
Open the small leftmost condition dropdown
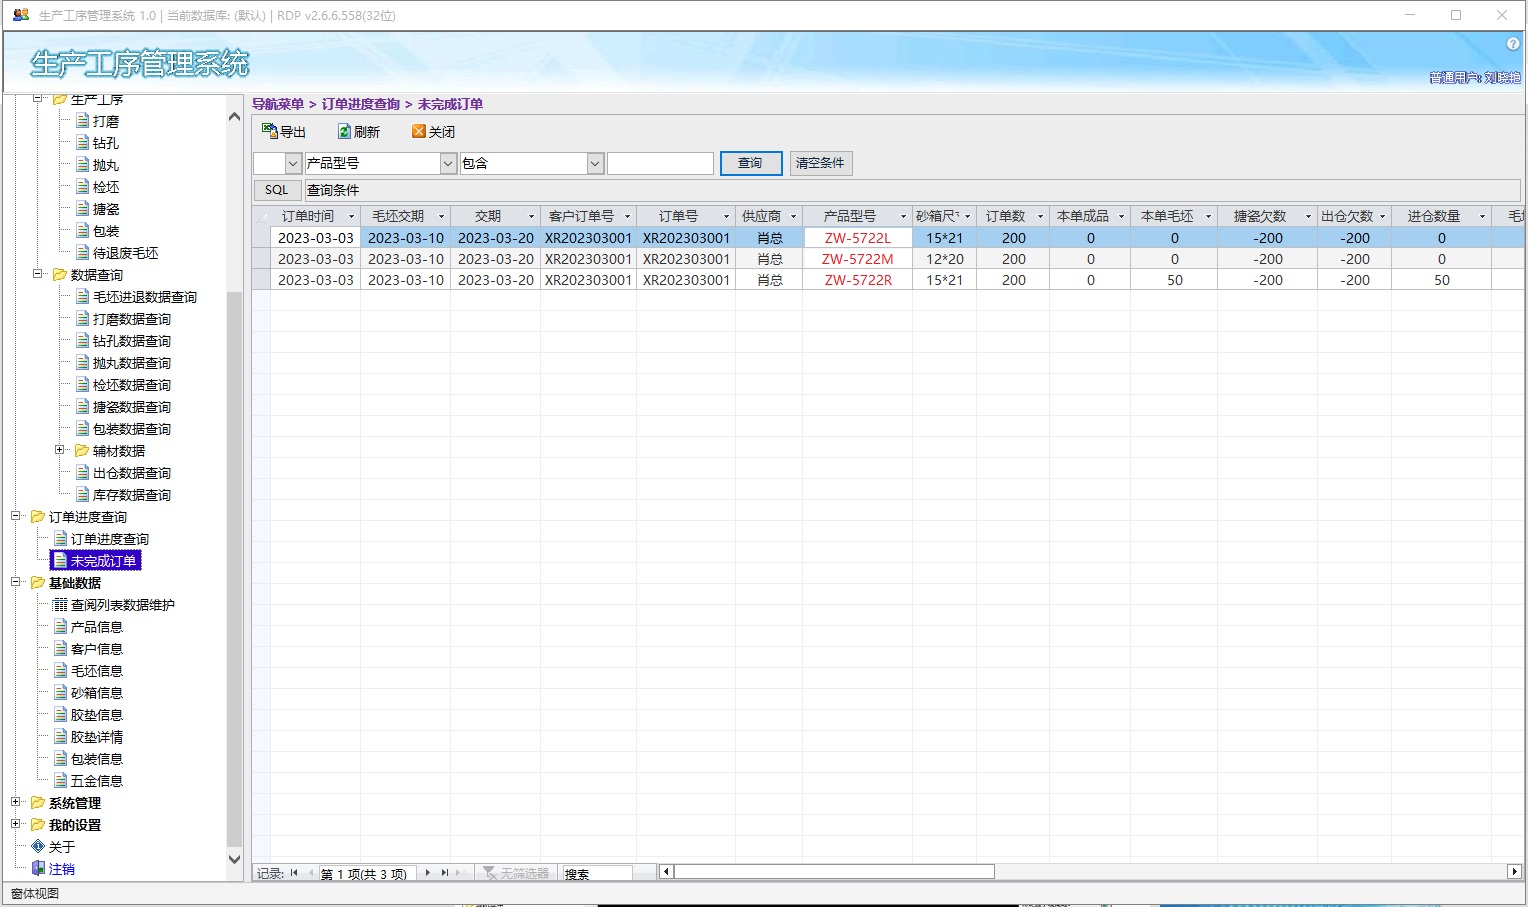293,163
